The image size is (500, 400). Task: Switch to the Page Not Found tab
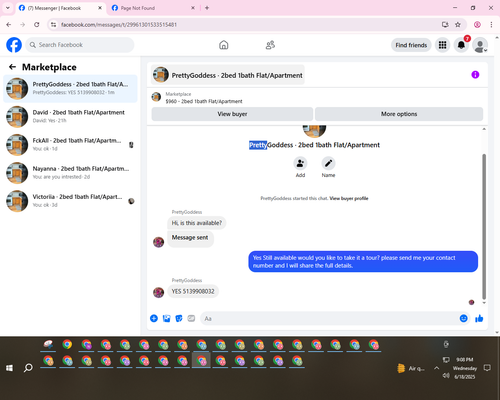tap(151, 8)
